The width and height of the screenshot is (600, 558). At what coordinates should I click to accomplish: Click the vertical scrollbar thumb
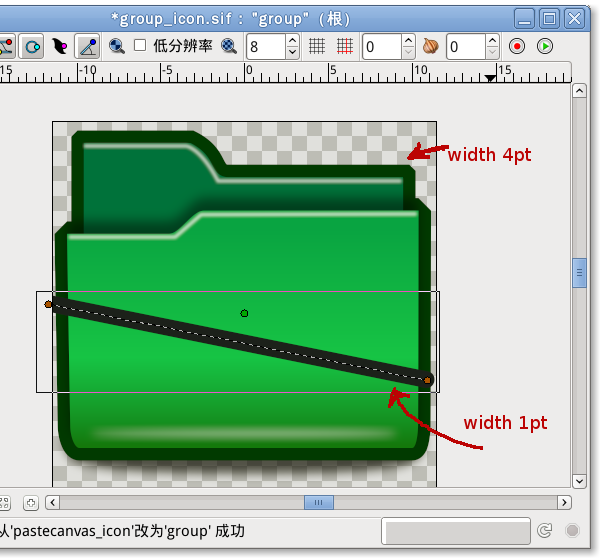point(579,272)
